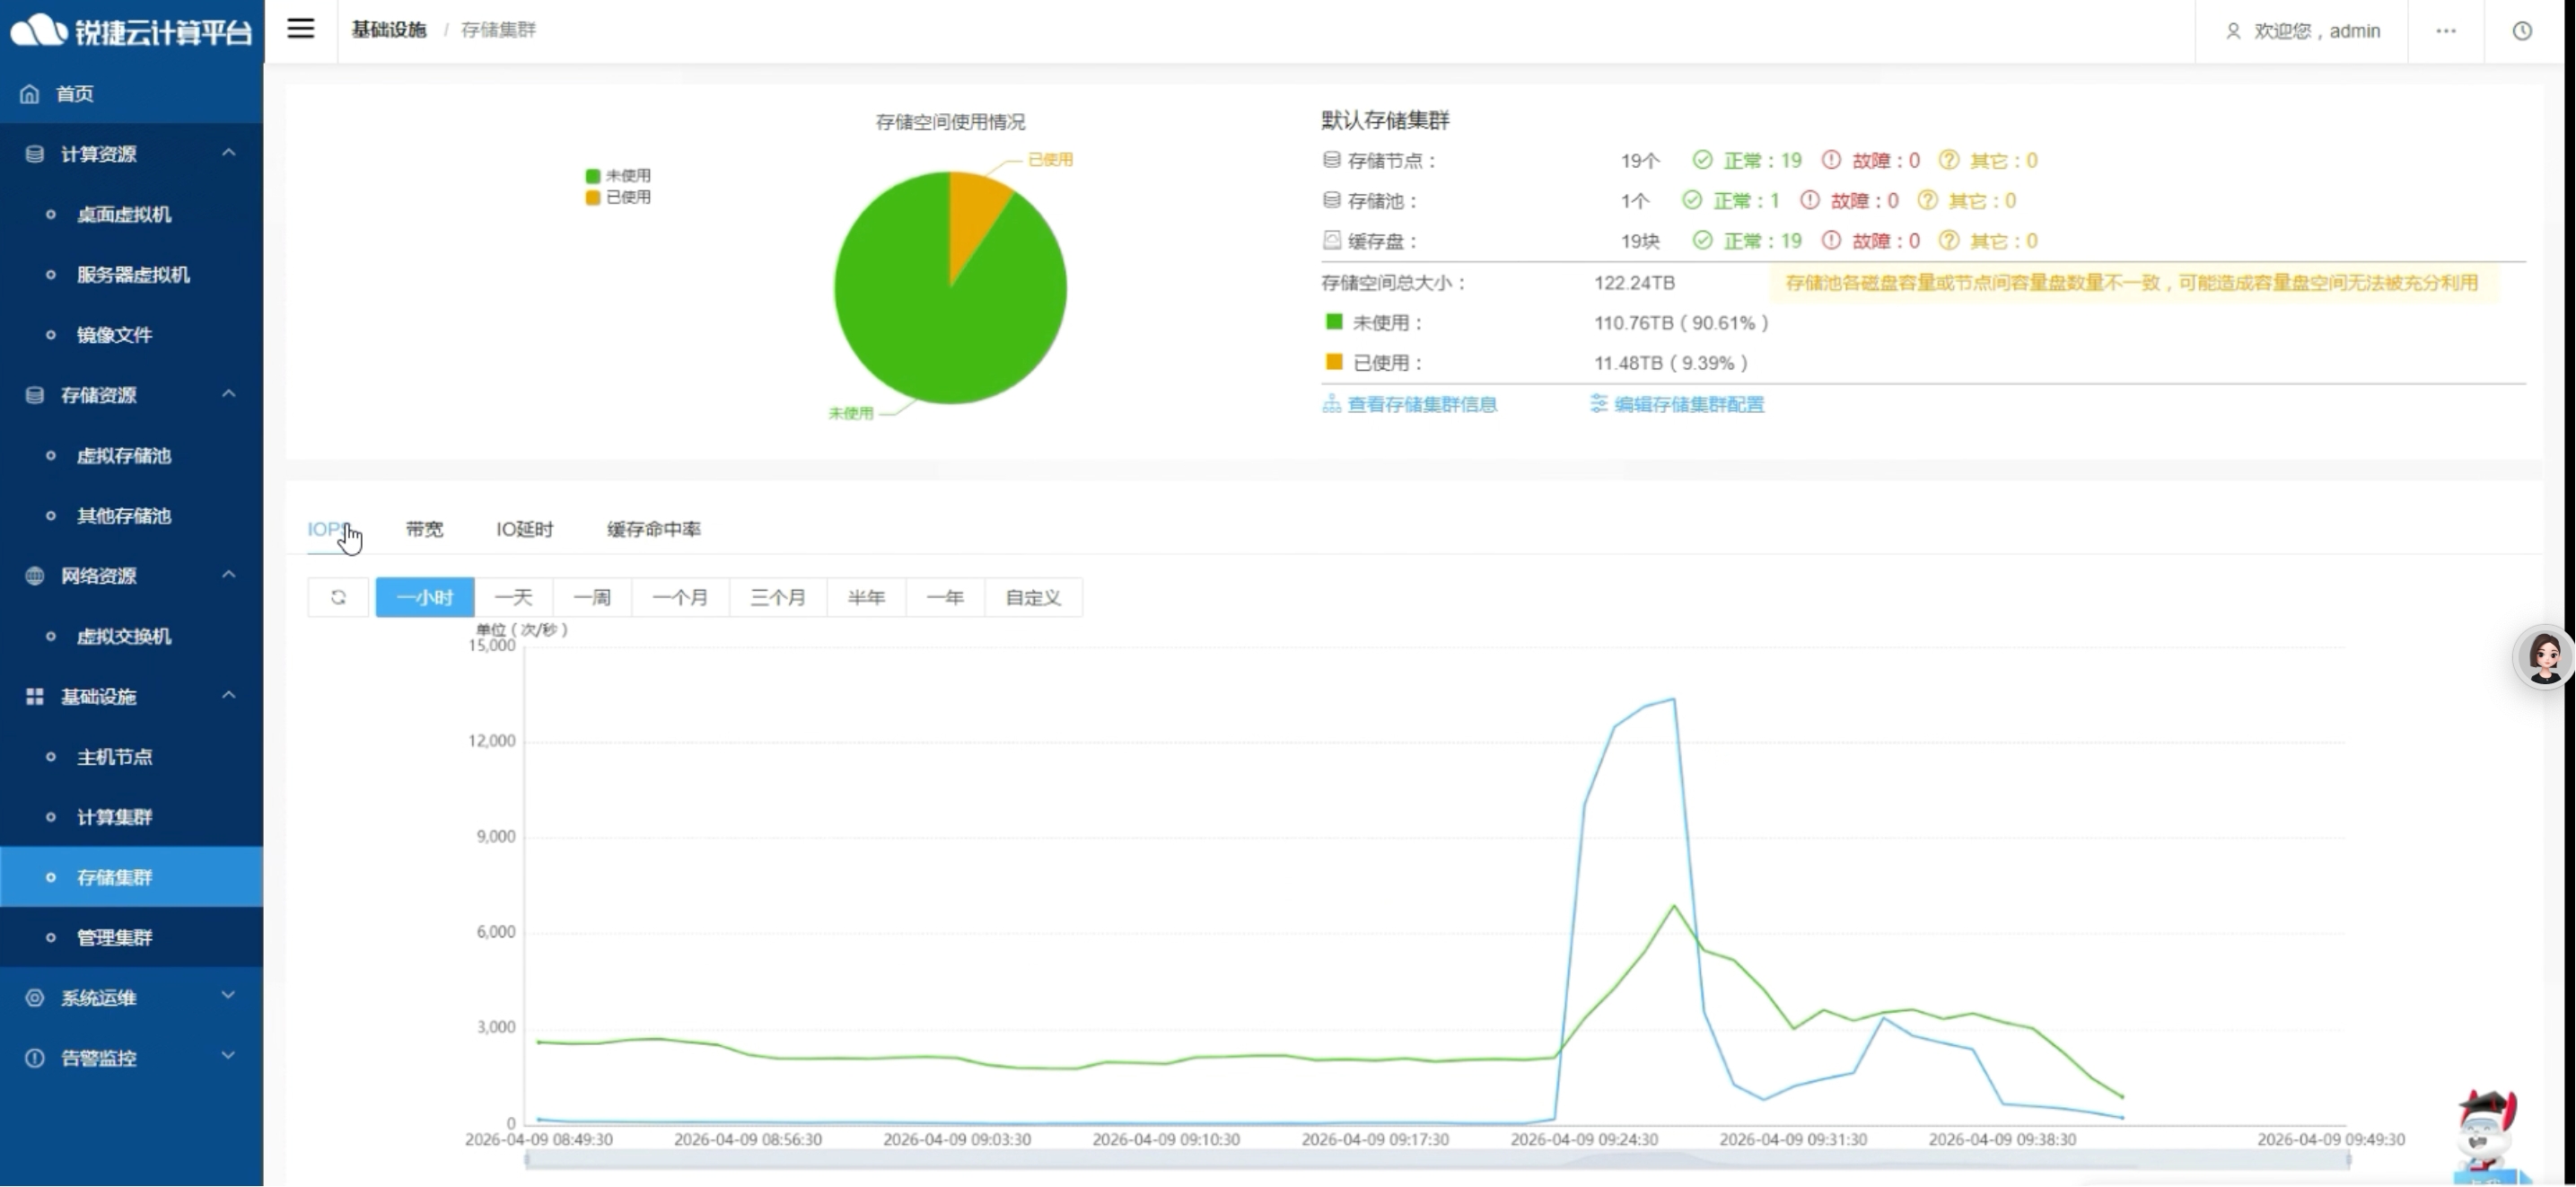
Task: Toggle 未使用 legend item in pie chart
Action: (618, 175)
